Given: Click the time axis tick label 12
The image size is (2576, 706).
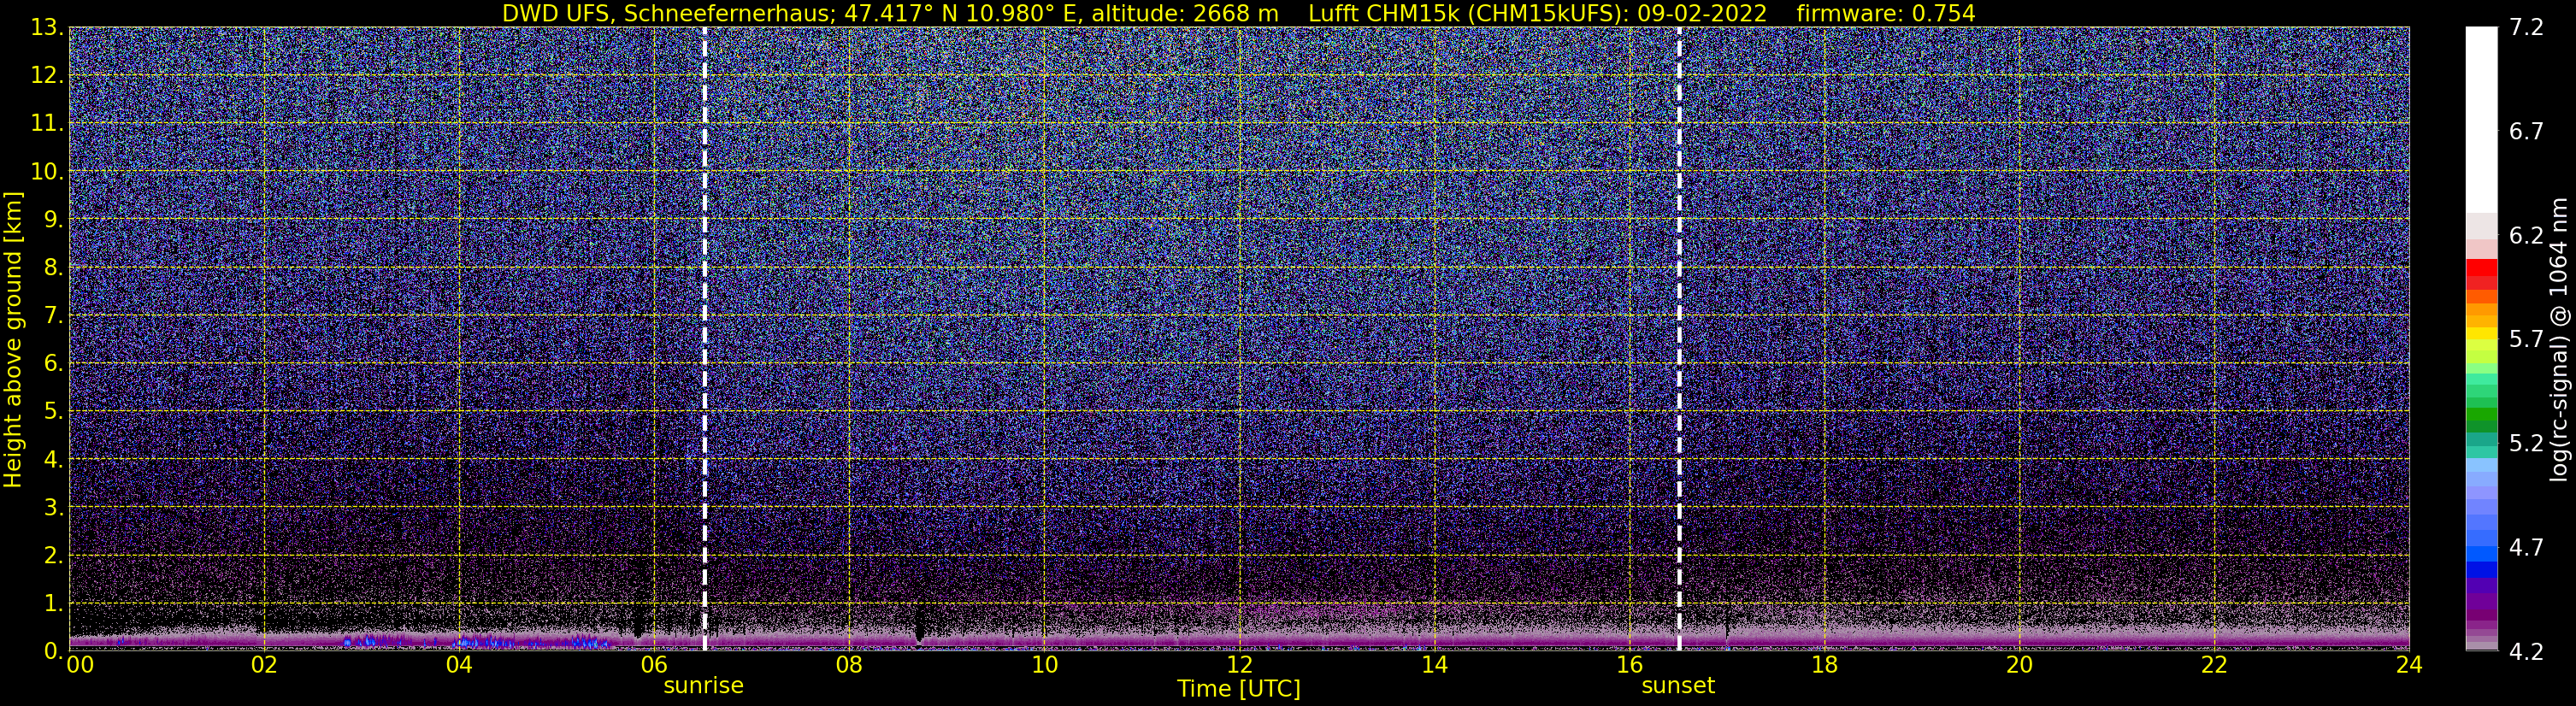Looking at the screenshot, I should [1239, 665].
